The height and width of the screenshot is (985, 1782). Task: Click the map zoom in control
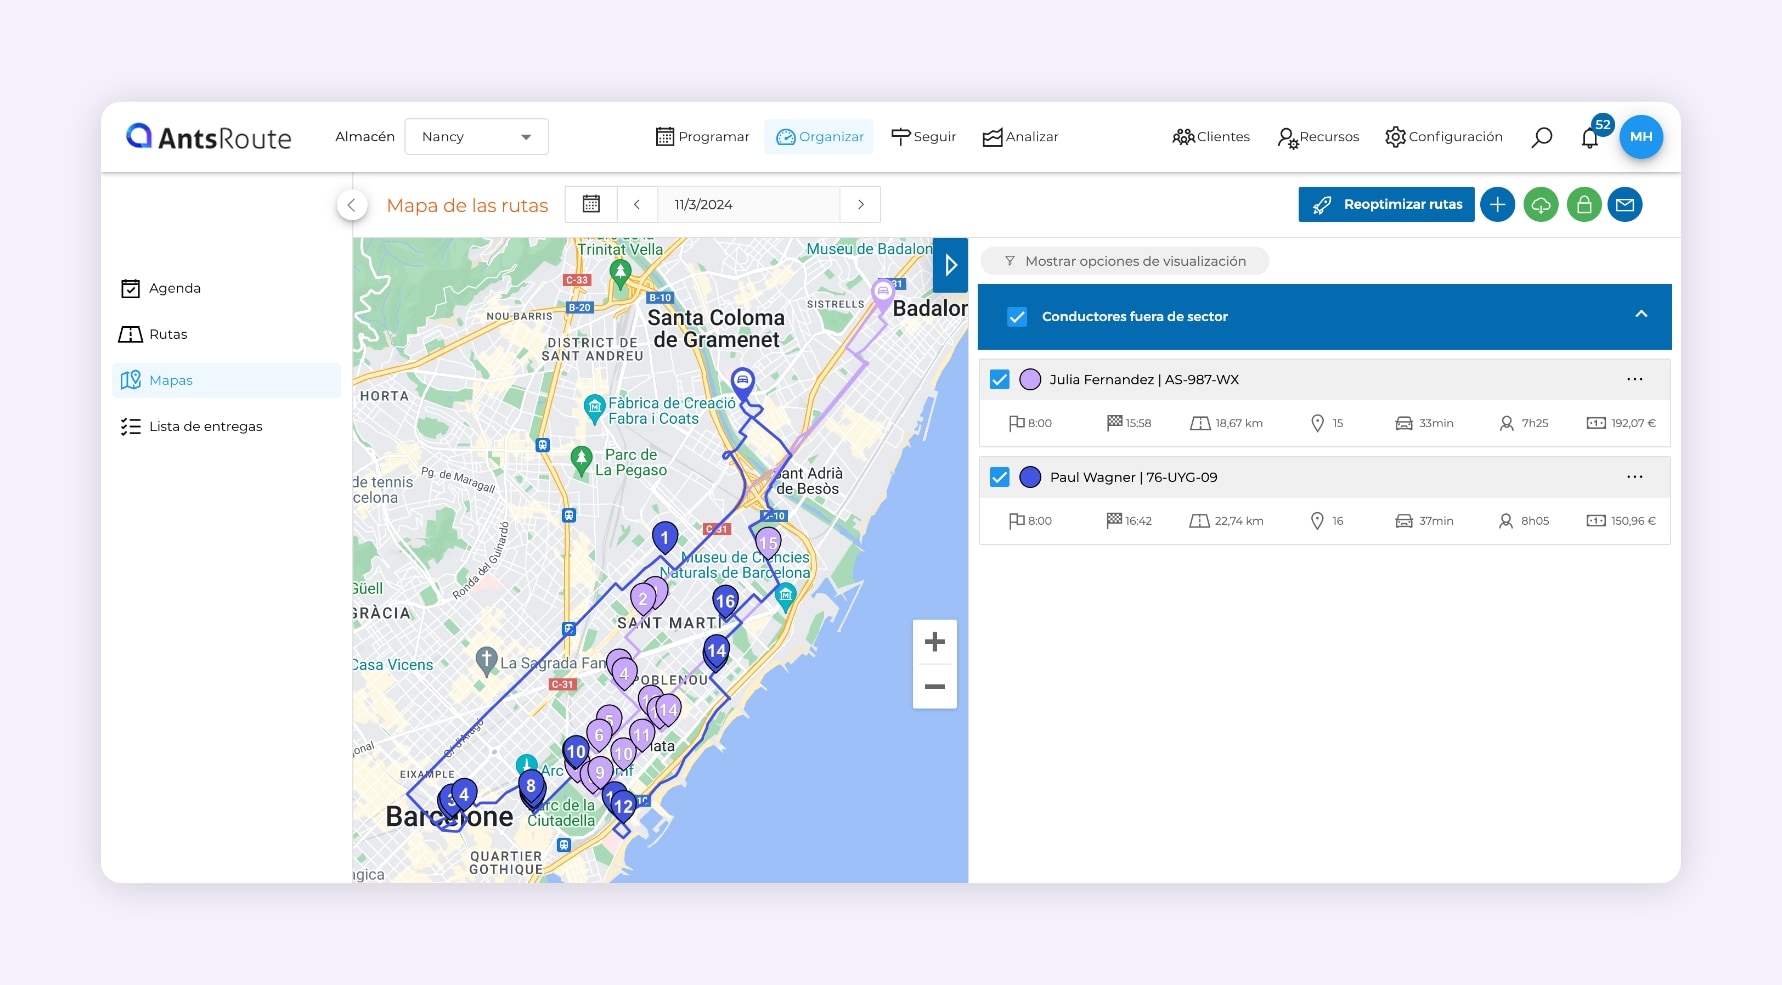click(x=934, y=641)
